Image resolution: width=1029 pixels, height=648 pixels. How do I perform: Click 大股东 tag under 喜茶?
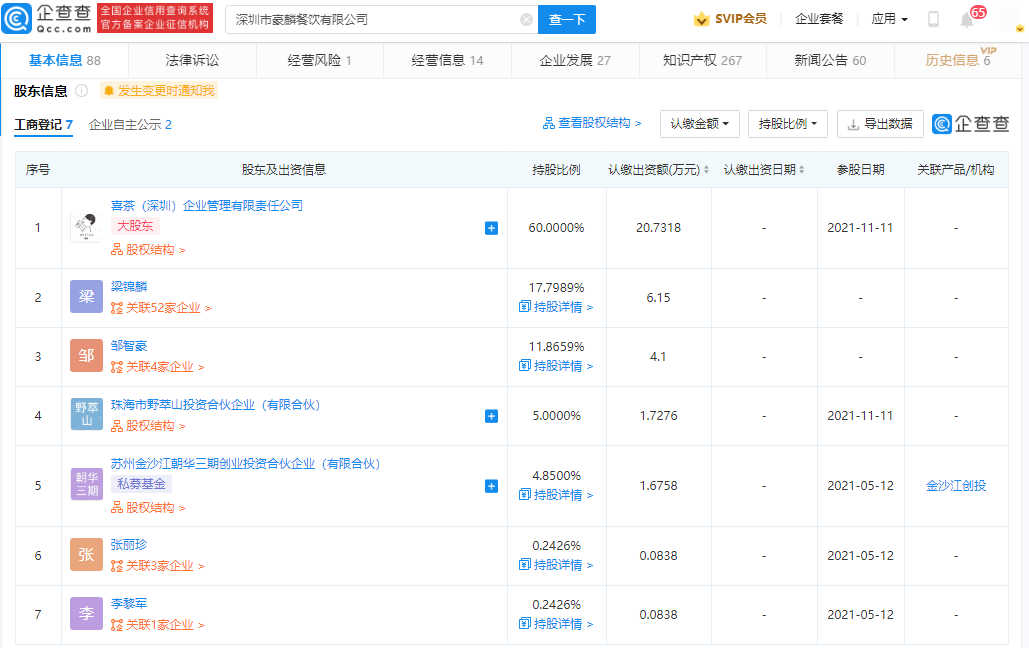pos(135,226)
